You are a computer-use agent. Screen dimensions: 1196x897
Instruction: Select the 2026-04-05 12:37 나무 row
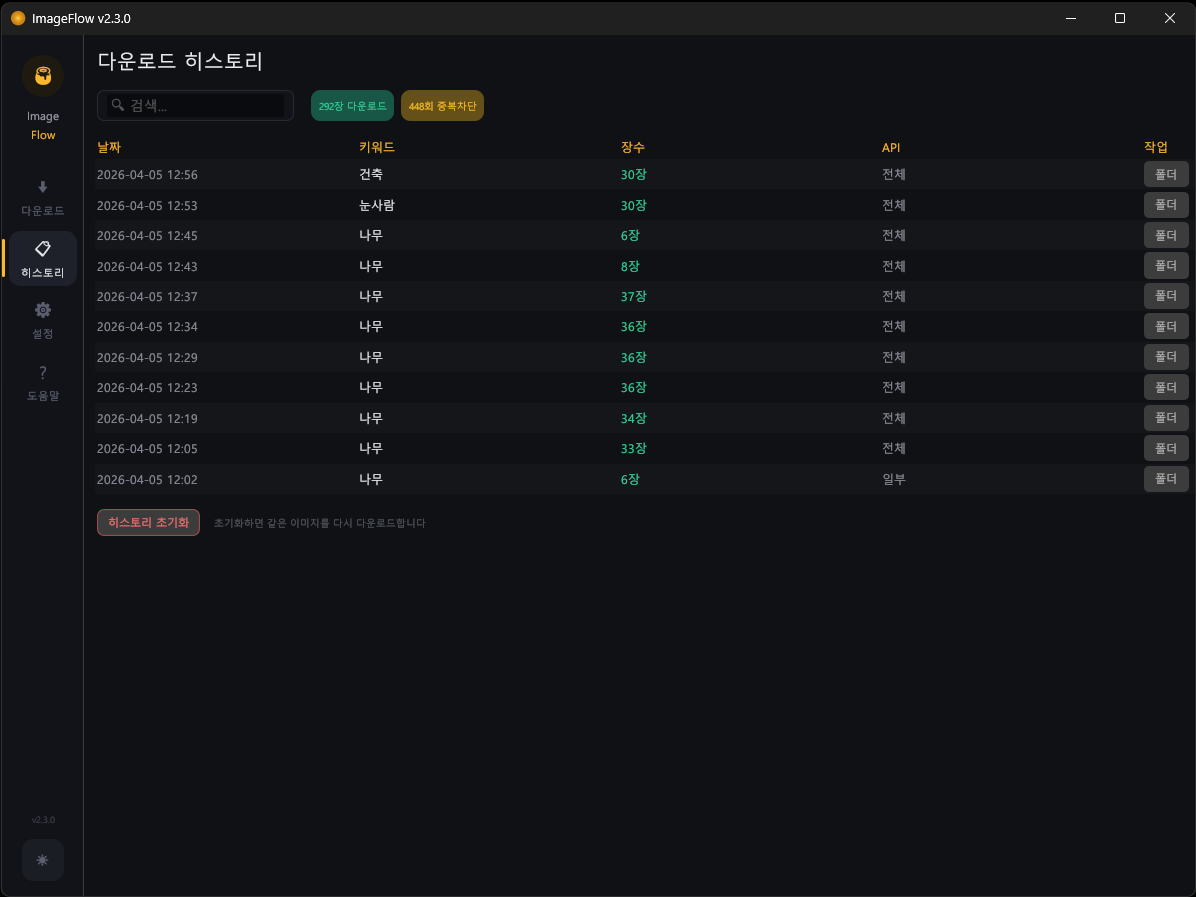600,296
